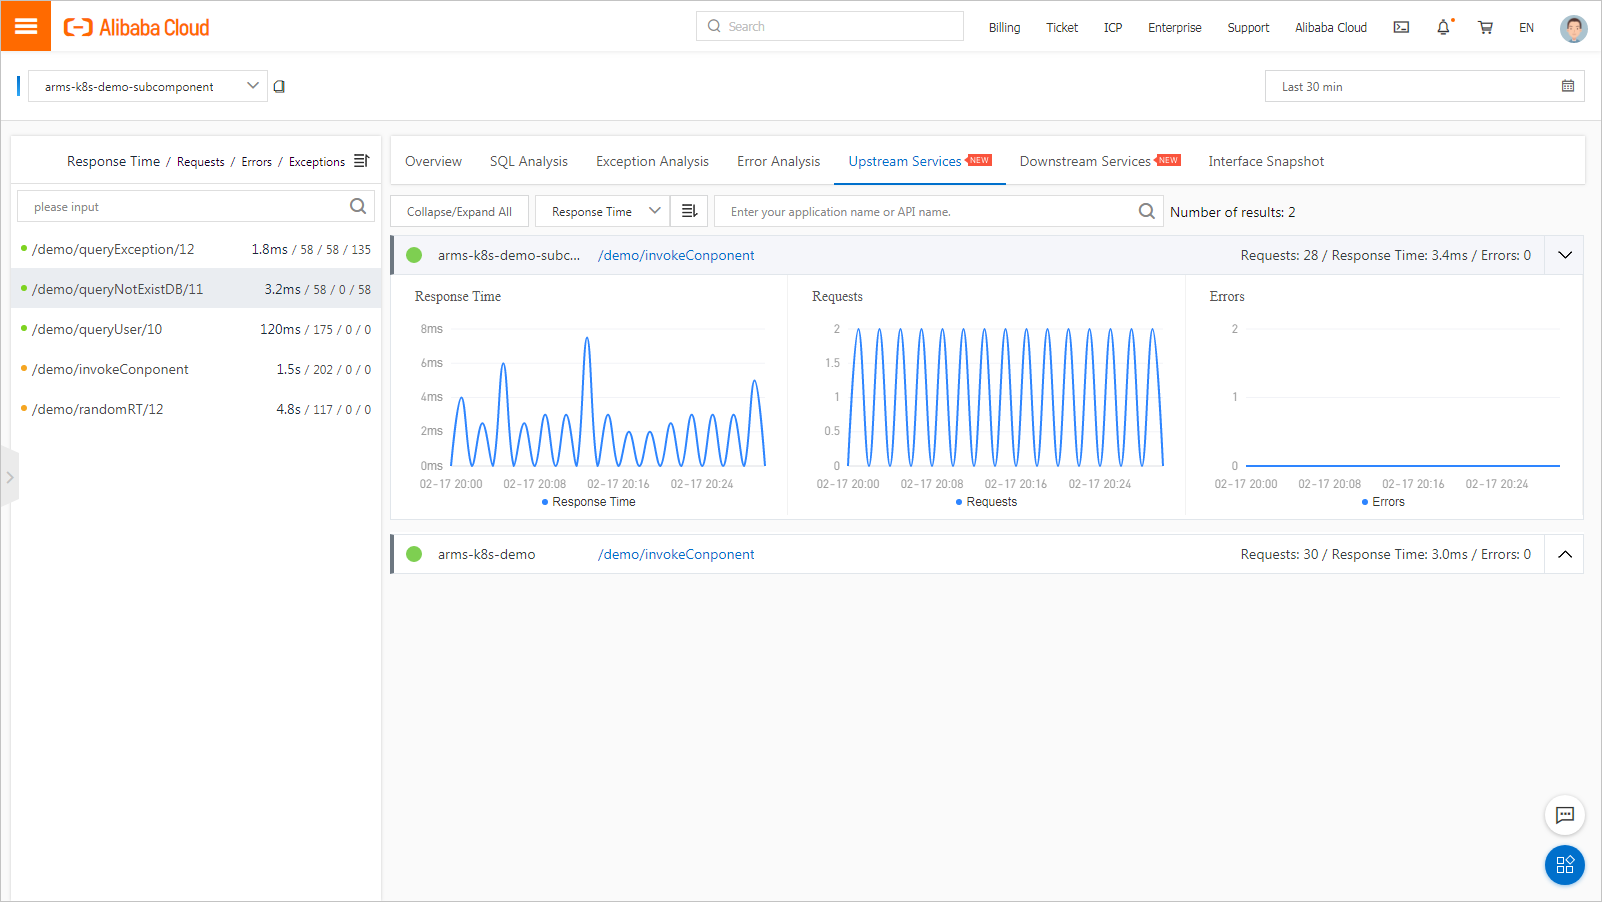Select the Upstream Services tab
The height and width of the screenshot is (902, 1602).
point(919,161)
